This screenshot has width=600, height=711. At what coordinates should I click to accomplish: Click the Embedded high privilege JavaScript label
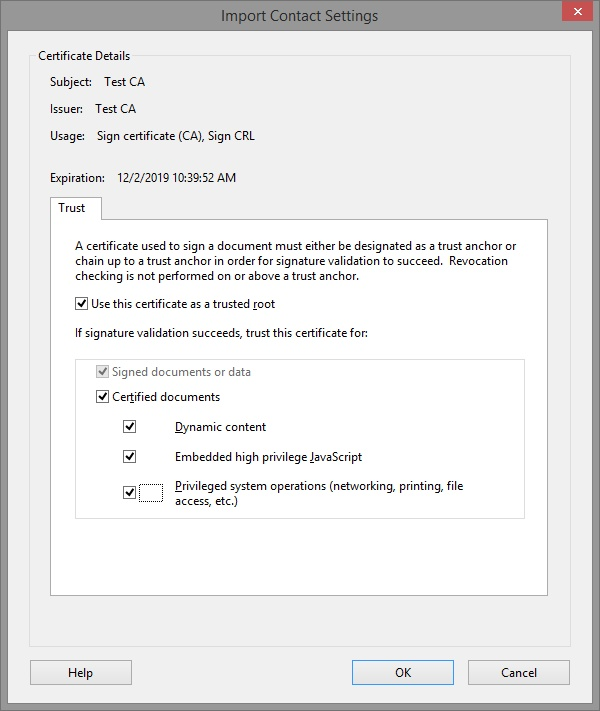pyautogui.click(x=268, y=457)
